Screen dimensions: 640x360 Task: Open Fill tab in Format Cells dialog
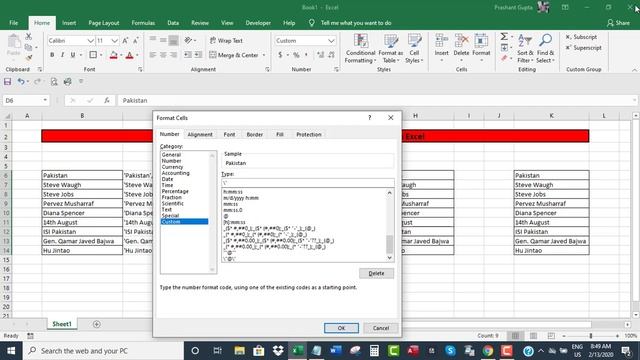coord(280,134)
